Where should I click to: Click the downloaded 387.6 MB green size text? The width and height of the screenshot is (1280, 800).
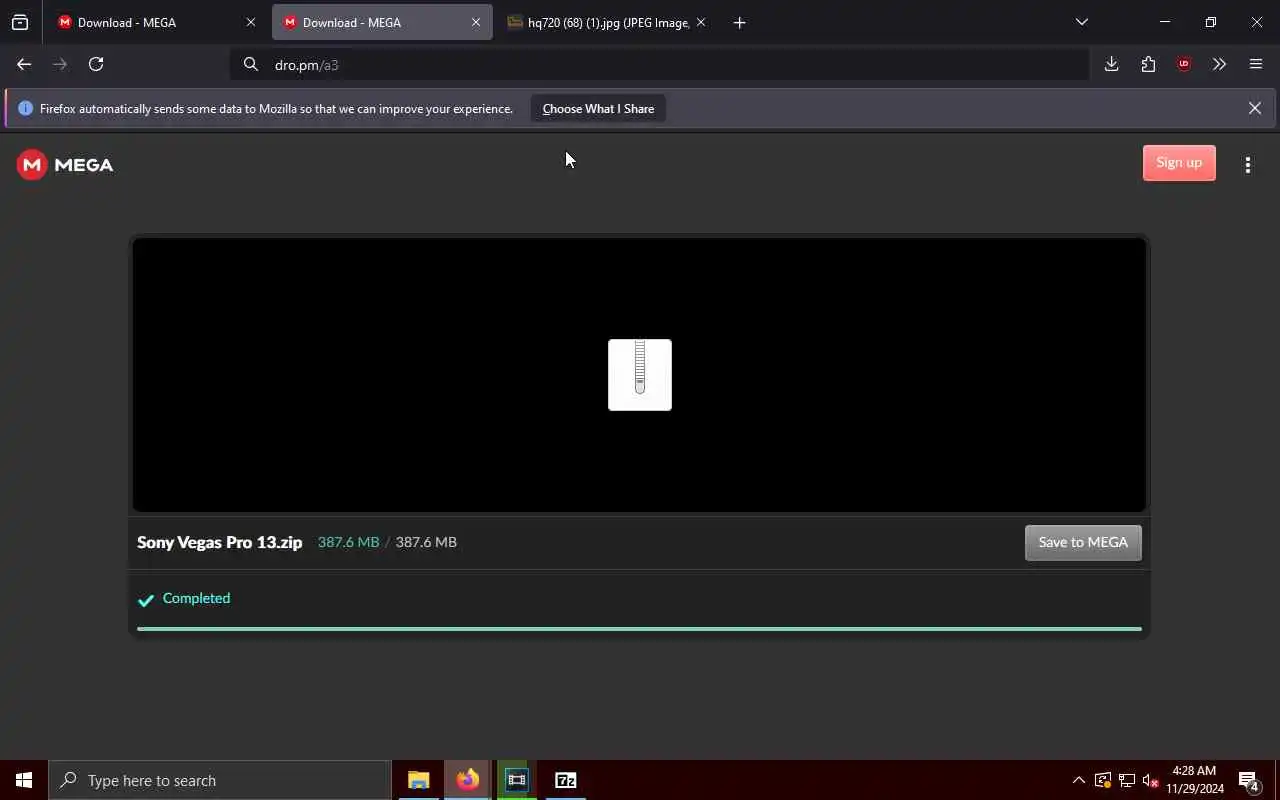pyautogui.click(x=348, y=542)
